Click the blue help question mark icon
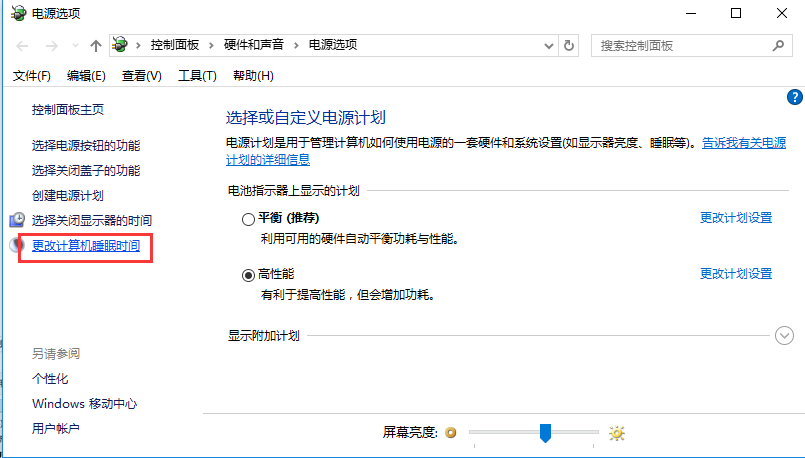 (x=795, y=97)
